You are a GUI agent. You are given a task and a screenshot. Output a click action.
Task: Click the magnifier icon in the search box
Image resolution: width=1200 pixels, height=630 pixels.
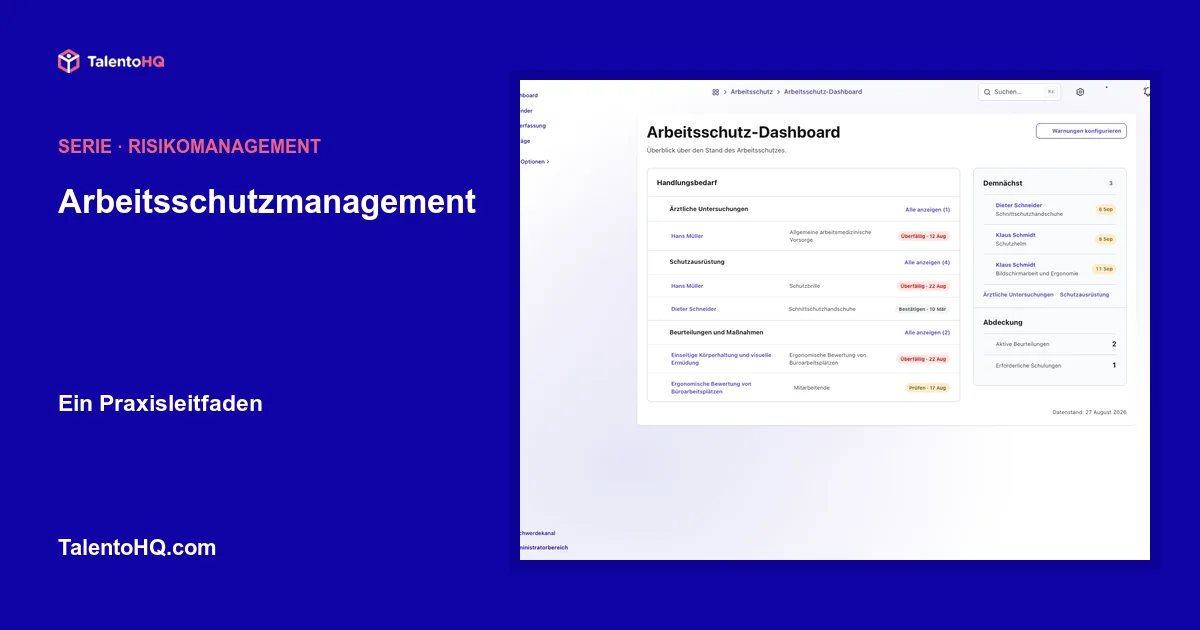pyautogui.click(x=988, y=92)
